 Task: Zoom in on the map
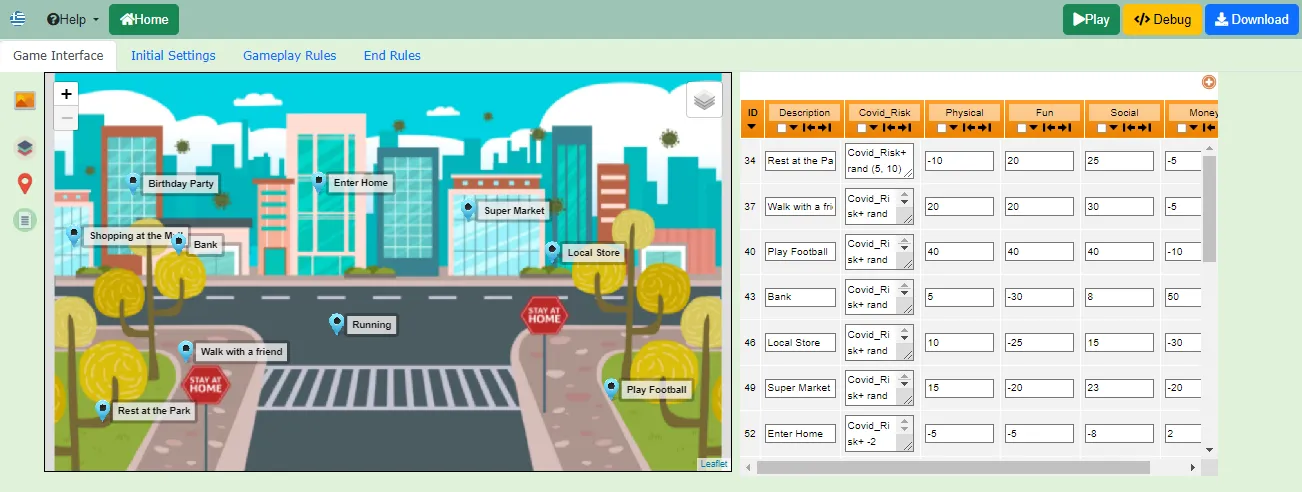(x=66, y=94)
